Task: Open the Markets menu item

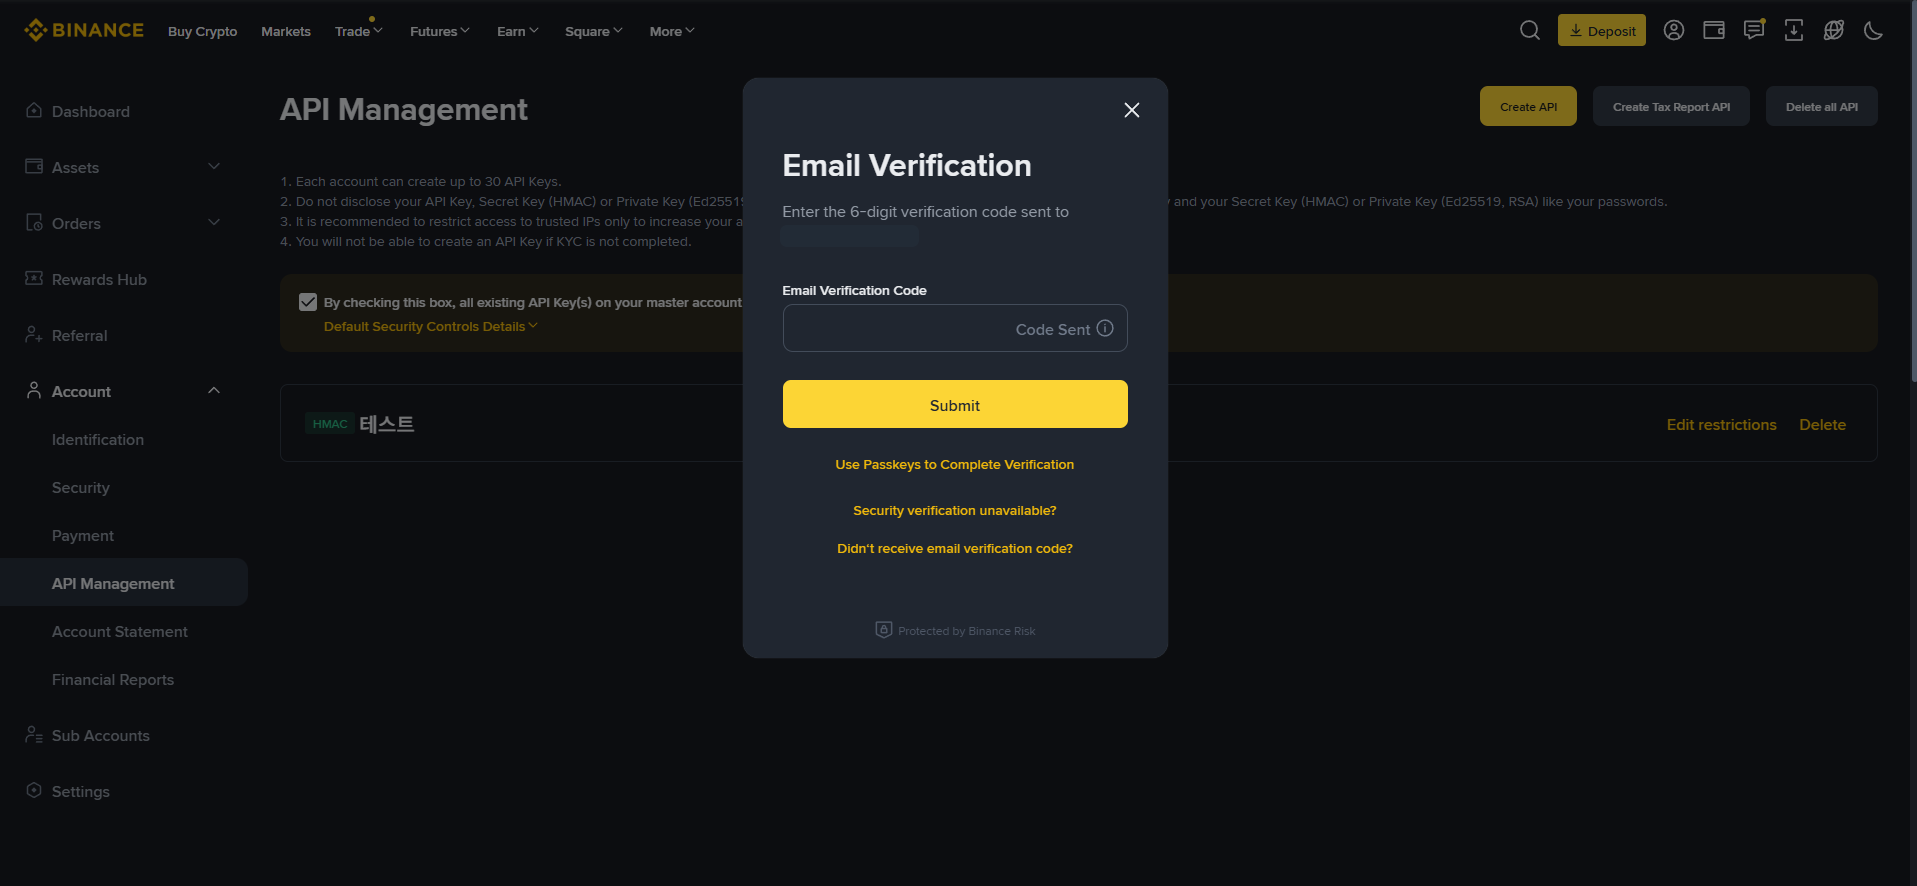Action: click(286, 31)
